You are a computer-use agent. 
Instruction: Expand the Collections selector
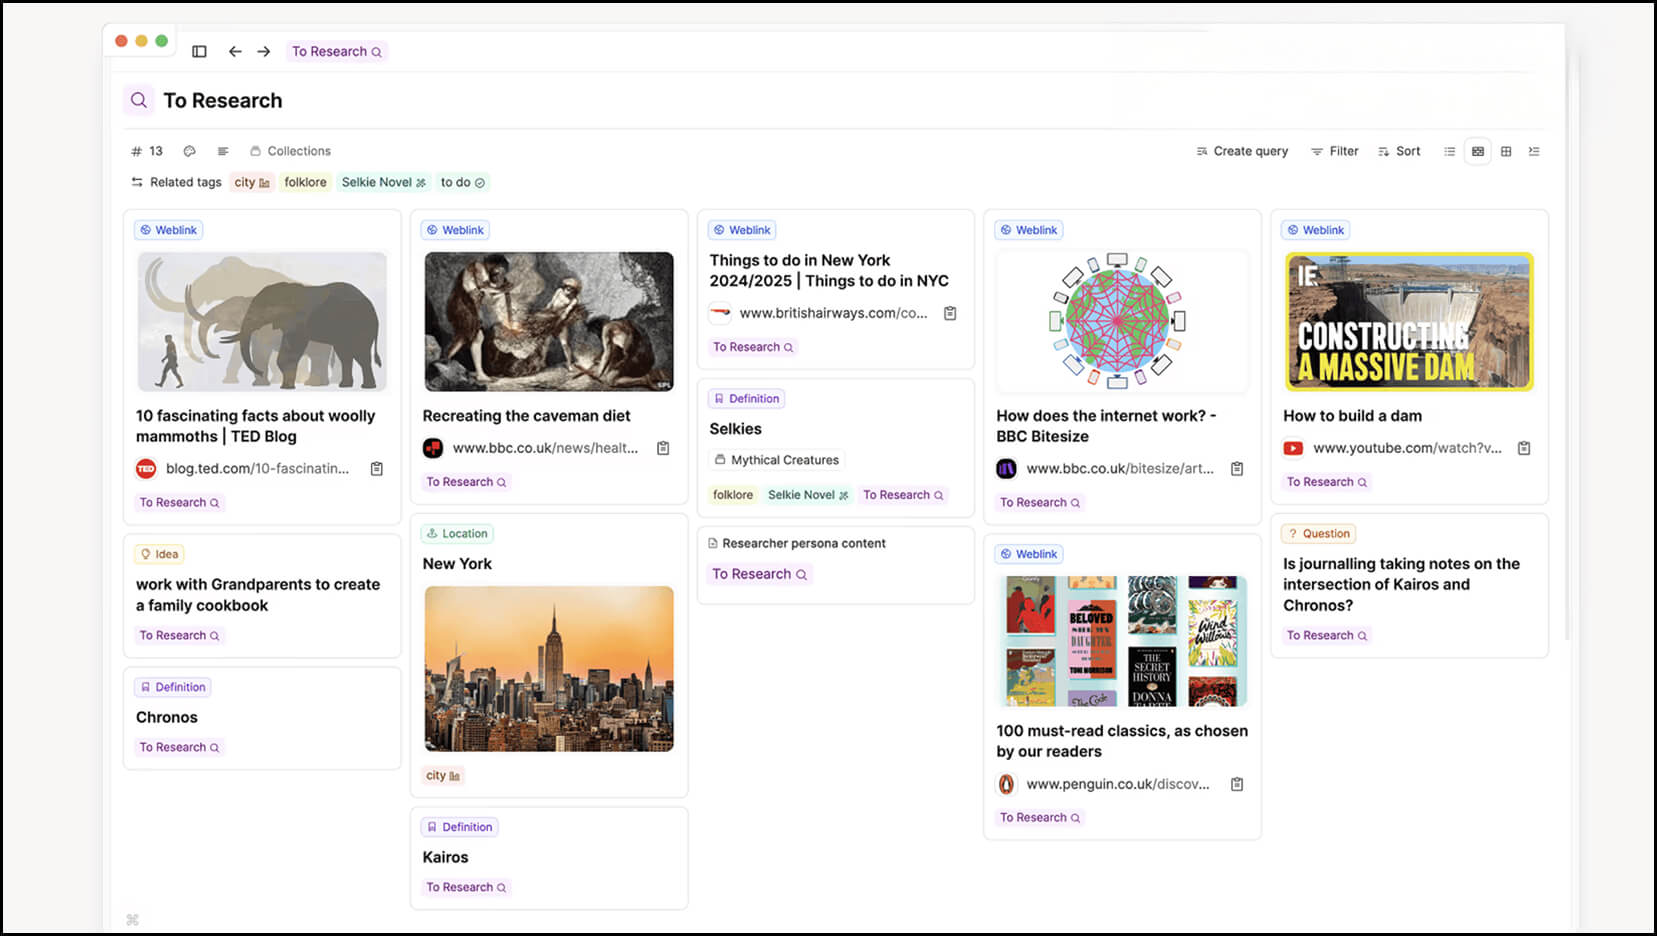(x=290, y=151)
